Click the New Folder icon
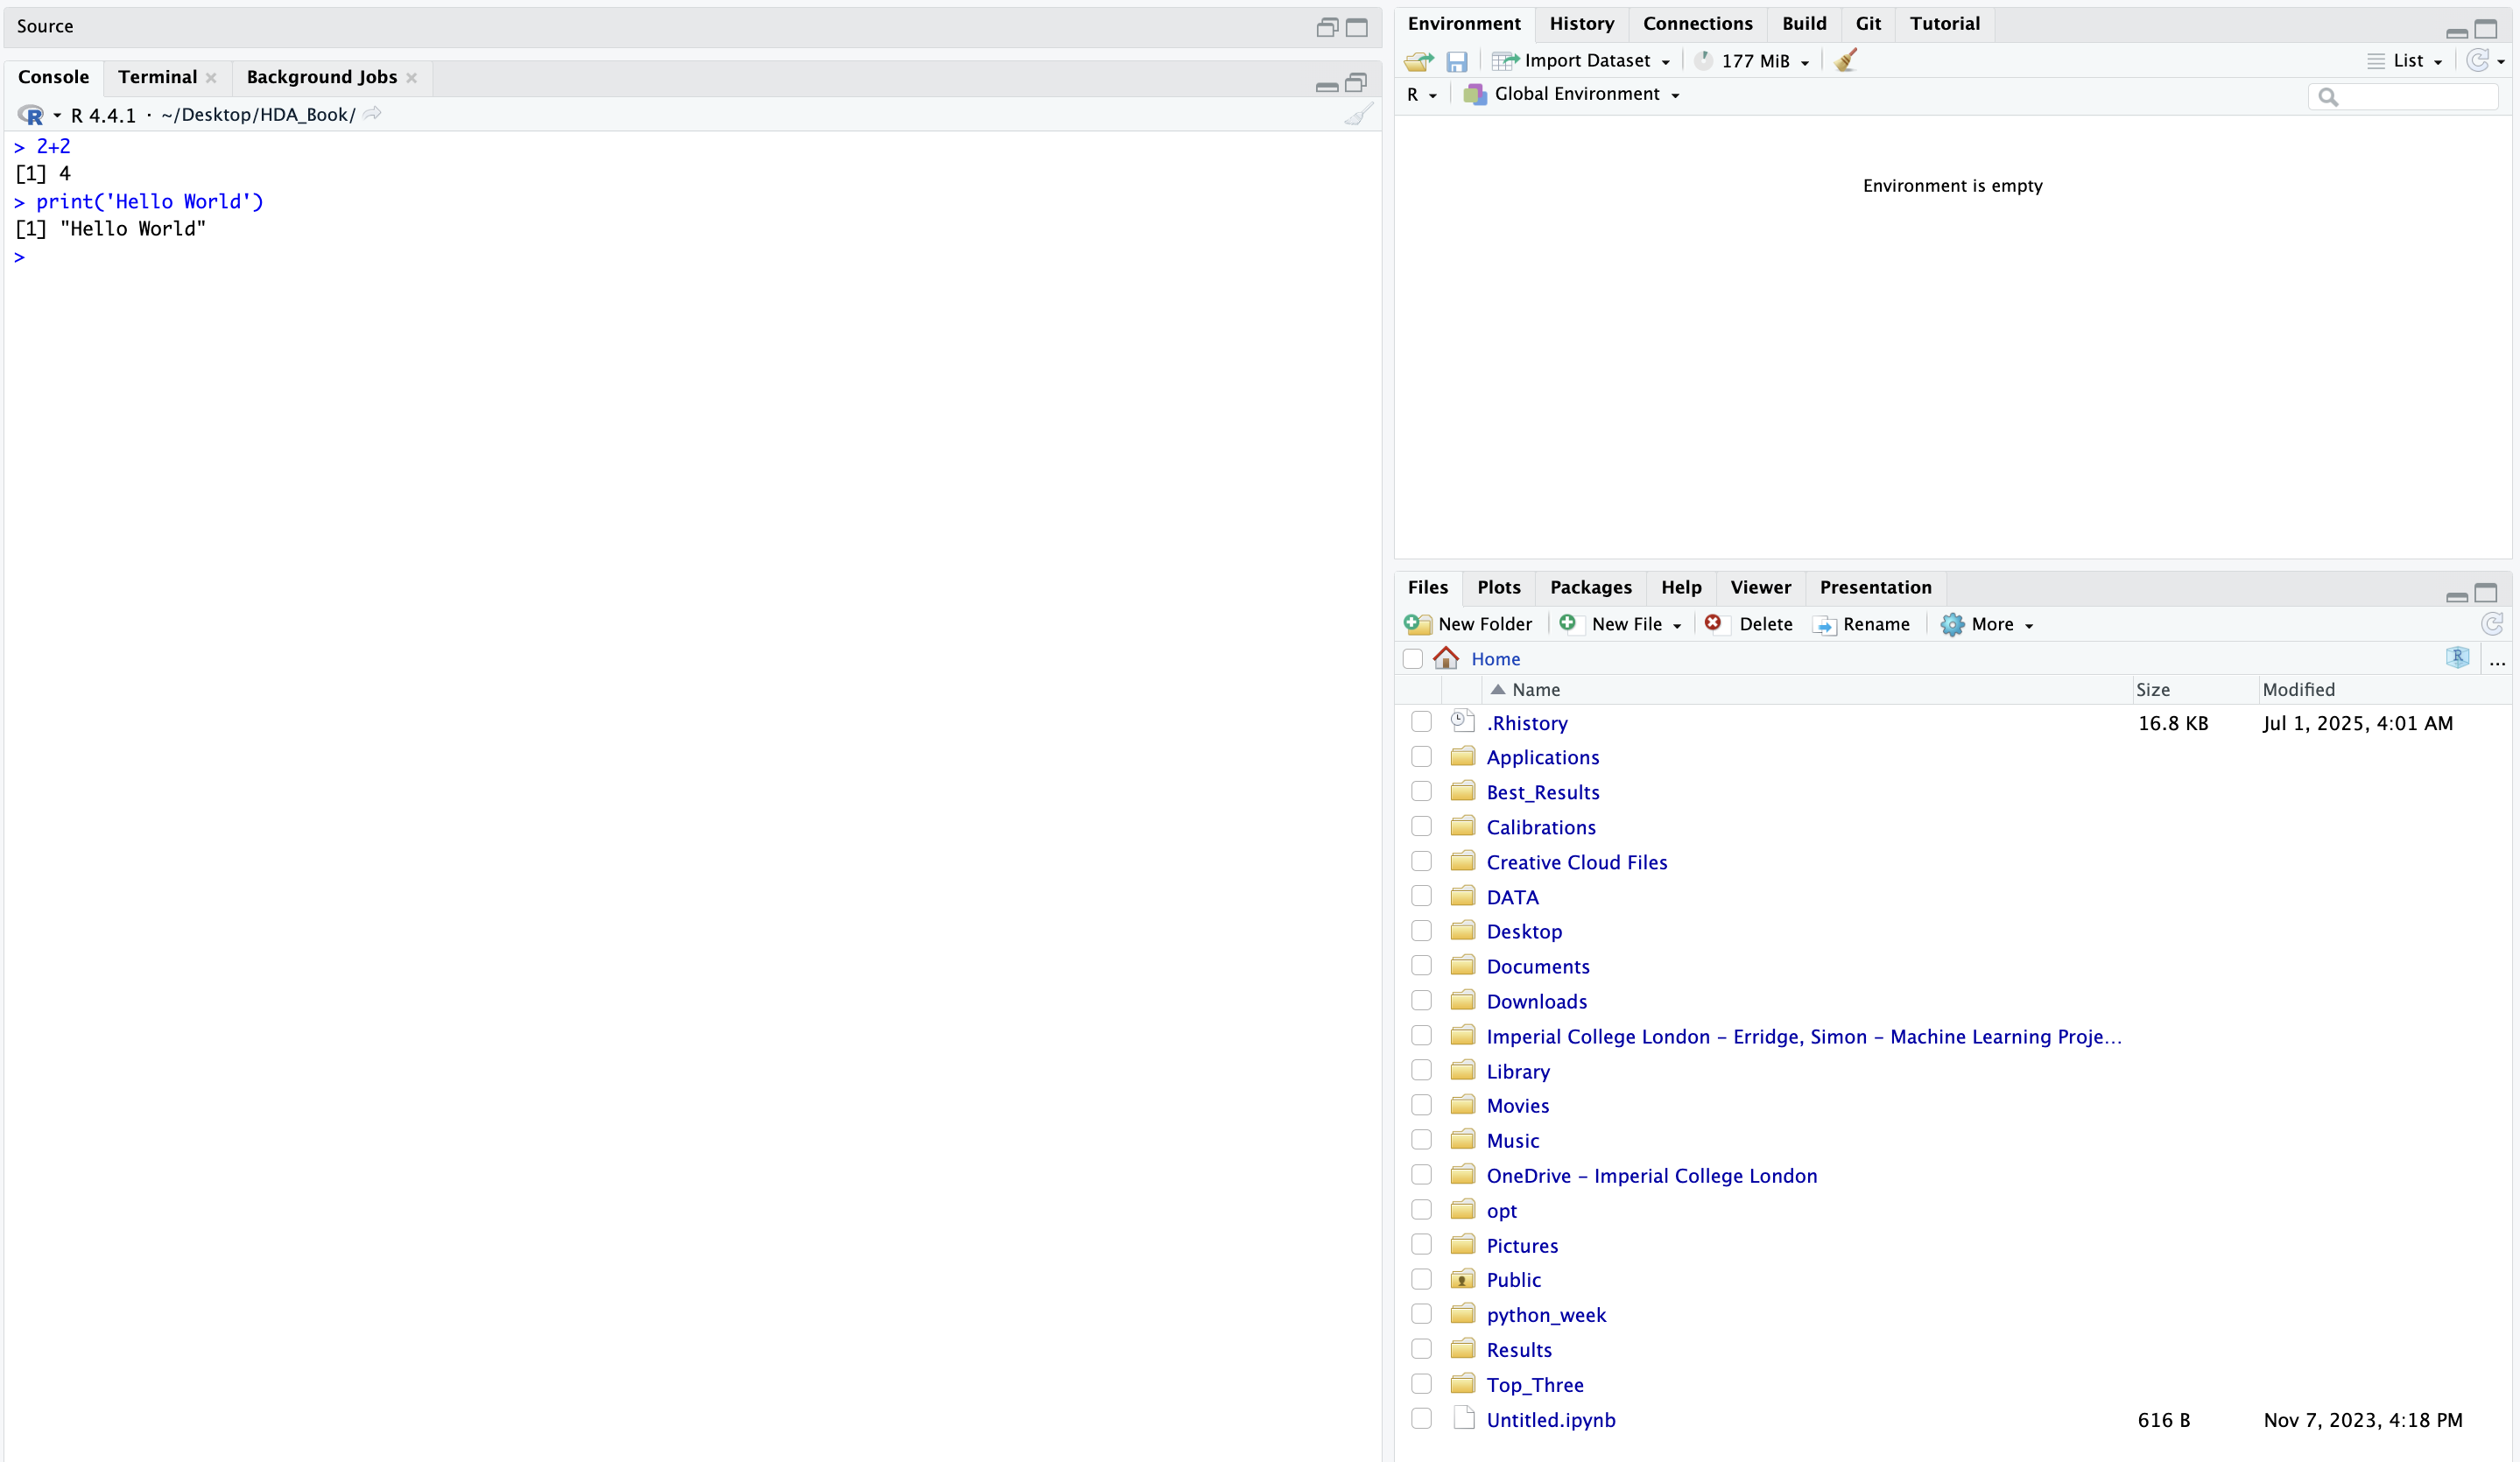The width and height of the screenshot is (2520, 1462). tap(1417, 624)
